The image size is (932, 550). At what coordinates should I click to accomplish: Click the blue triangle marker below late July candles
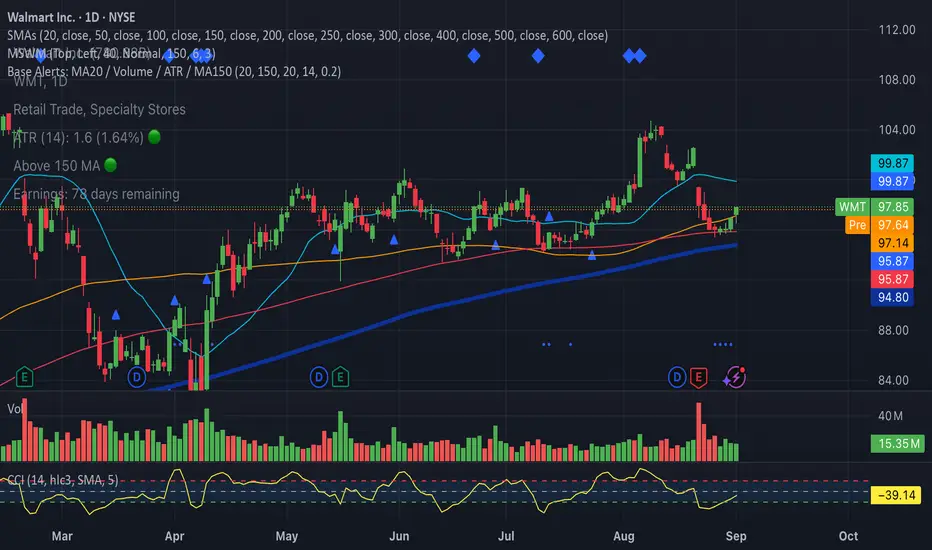(x=591, y=256)
